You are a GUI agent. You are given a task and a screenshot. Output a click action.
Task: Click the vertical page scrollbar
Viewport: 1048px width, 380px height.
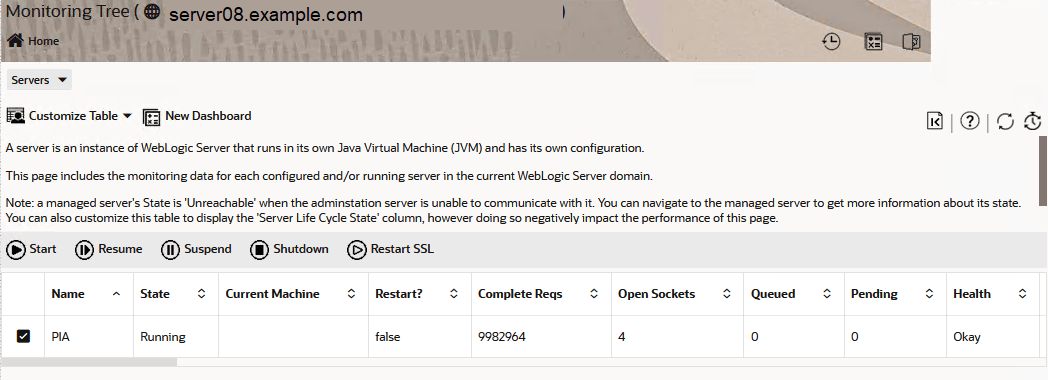pyautogui.click(x=1043, y=170)
